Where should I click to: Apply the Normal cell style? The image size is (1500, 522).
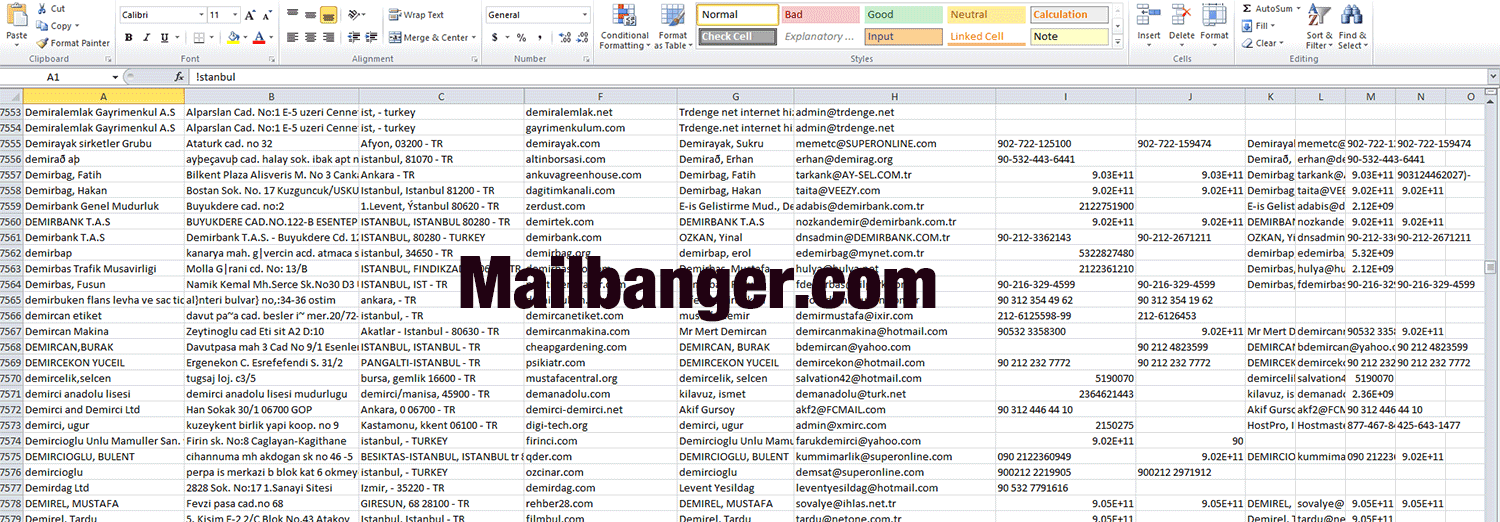[737, 15]
